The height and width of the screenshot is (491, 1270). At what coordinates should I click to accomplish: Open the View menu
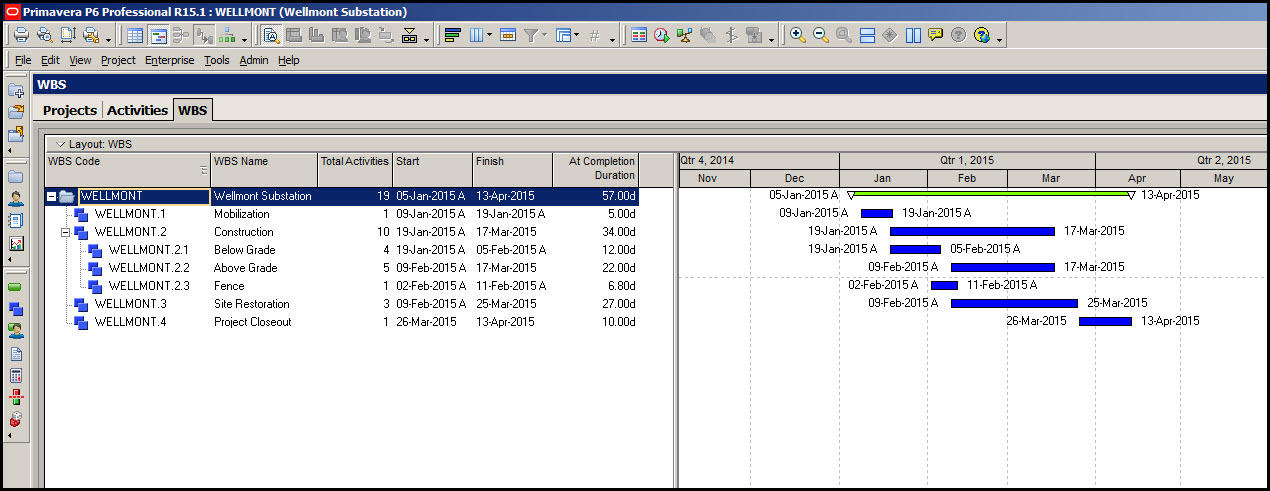coord(80,60)
